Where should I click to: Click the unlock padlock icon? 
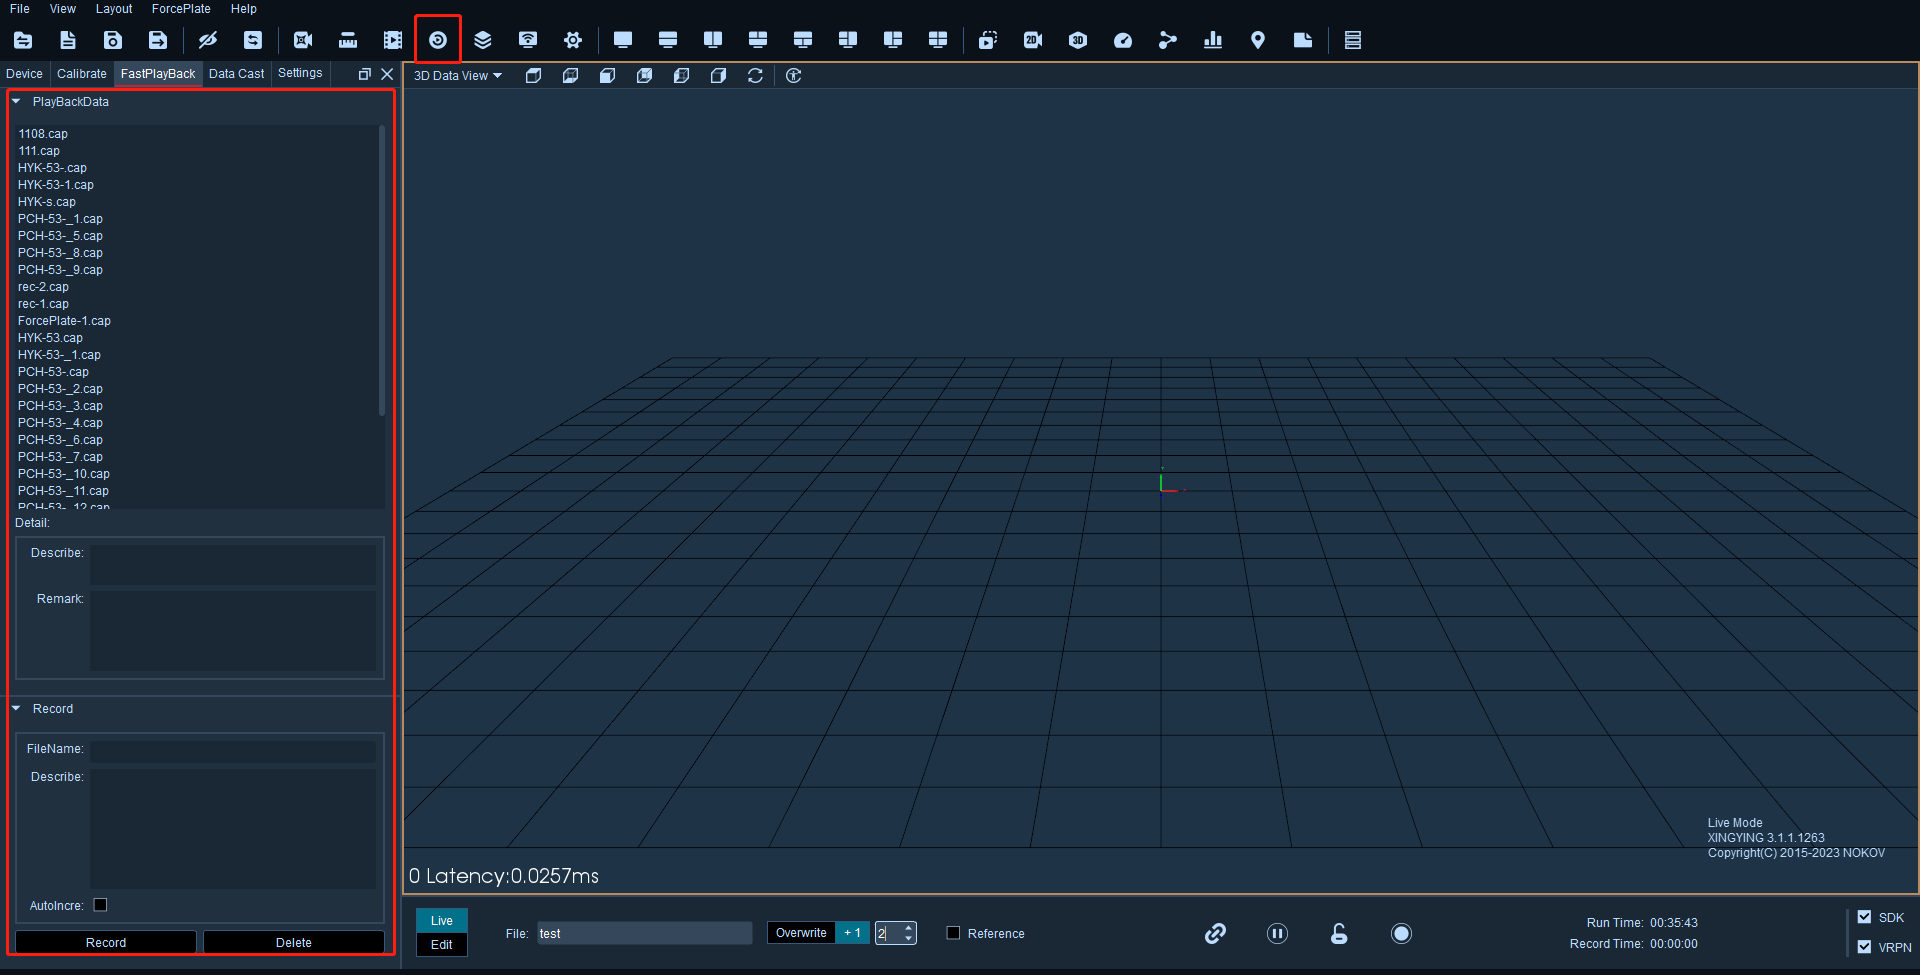tap(1339, 933)
